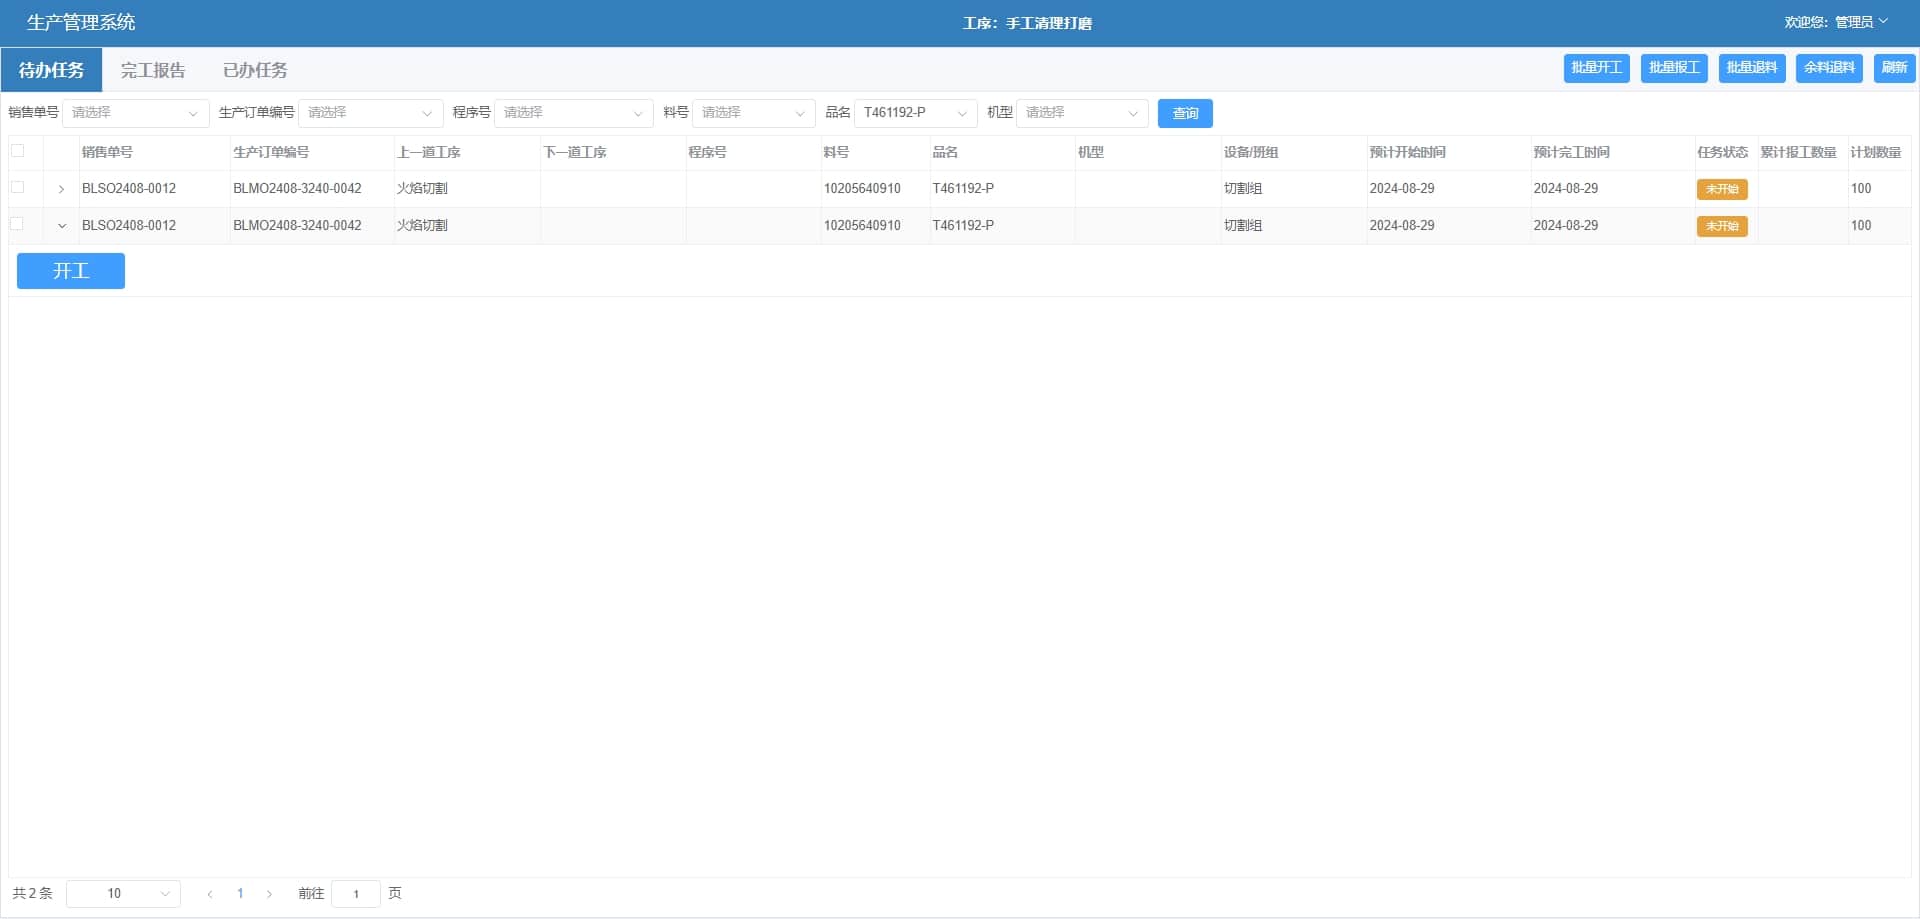
Task: Start the task with the 开工 button
Action: click(x=71, y=271)
